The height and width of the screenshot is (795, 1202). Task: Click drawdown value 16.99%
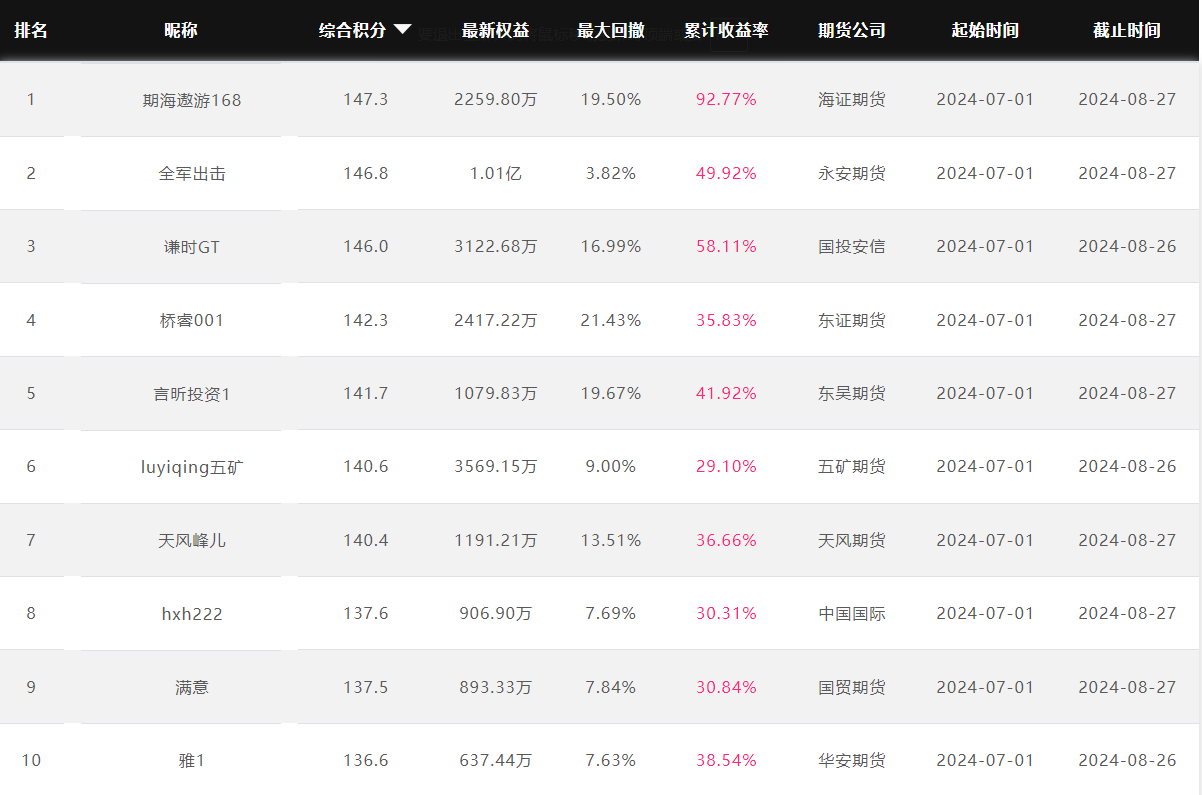tap(611, 246)
